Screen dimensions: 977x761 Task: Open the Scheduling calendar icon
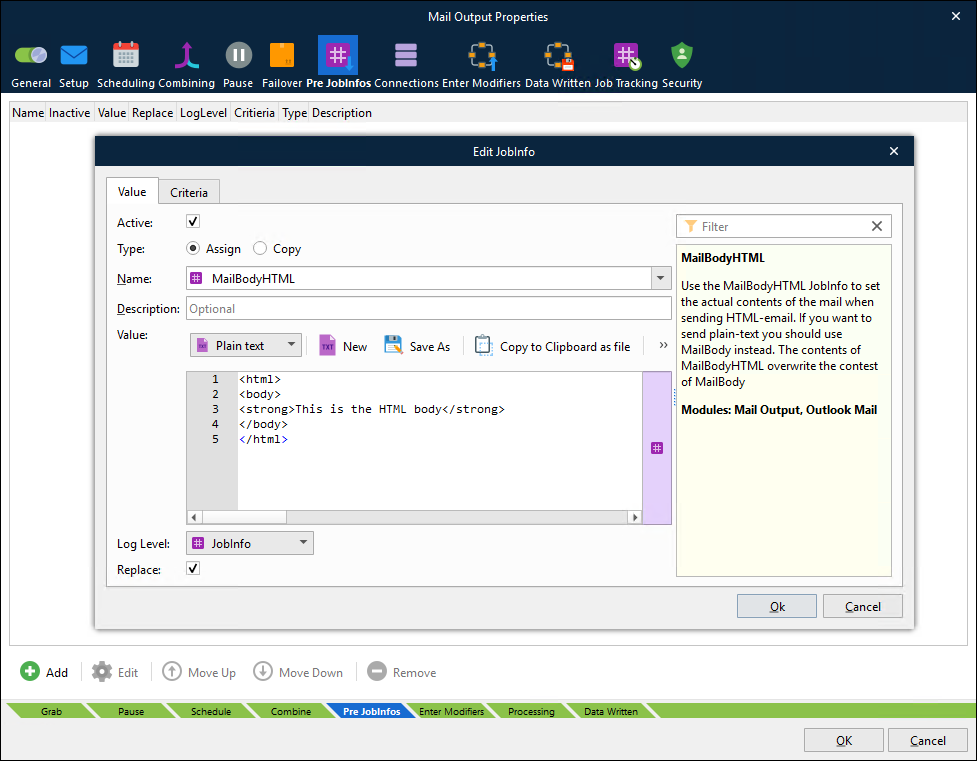126,55
